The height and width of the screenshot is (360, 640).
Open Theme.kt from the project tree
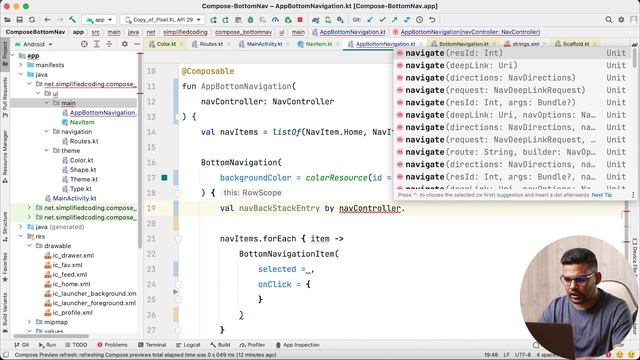click(80, 179)
